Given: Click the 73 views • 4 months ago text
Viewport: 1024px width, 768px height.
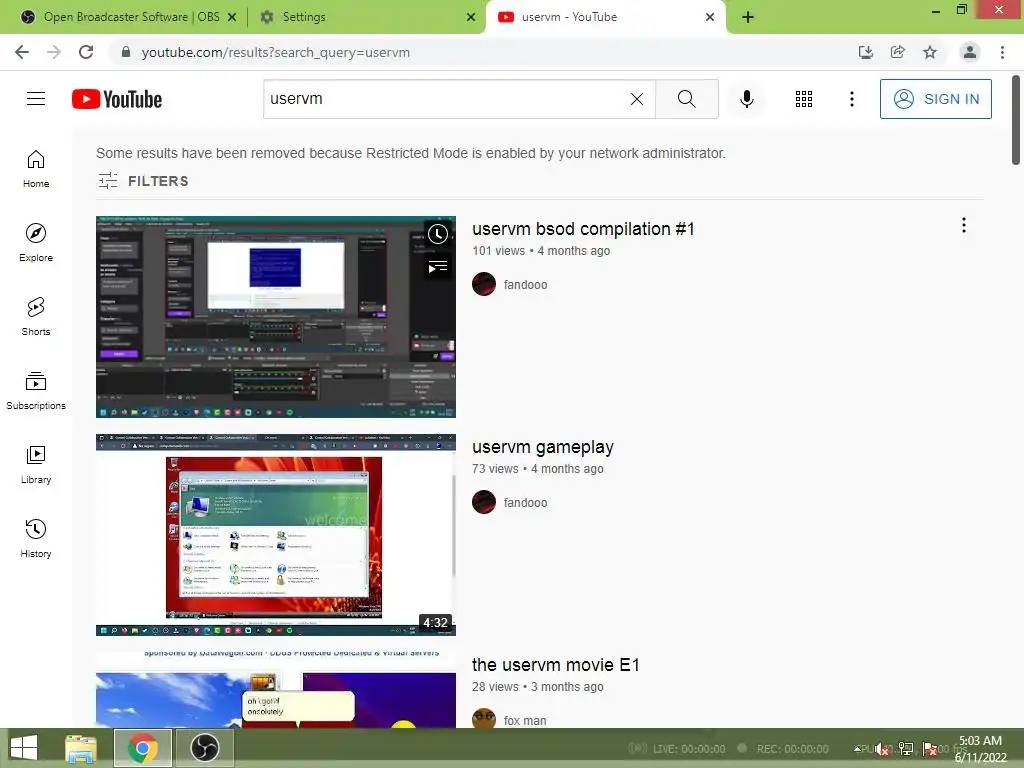Looking at the screenshot, I should point(537,469).
